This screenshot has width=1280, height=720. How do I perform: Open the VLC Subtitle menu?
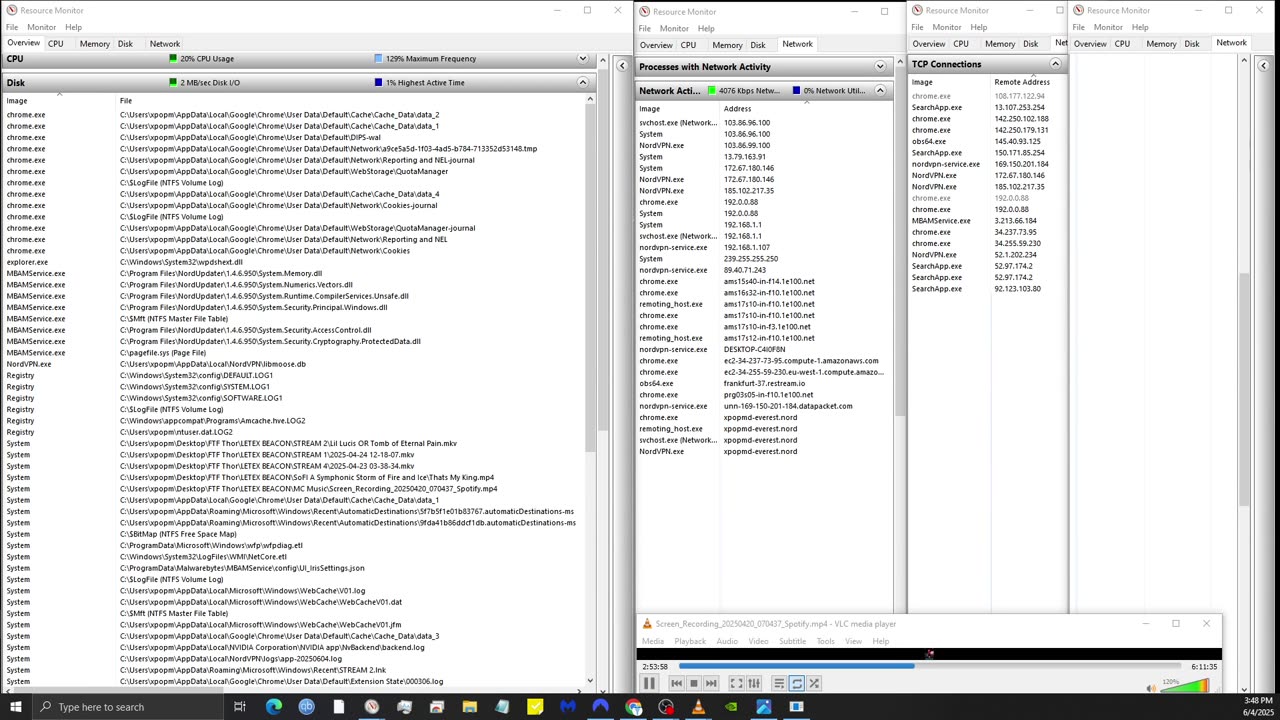(792, 642)
